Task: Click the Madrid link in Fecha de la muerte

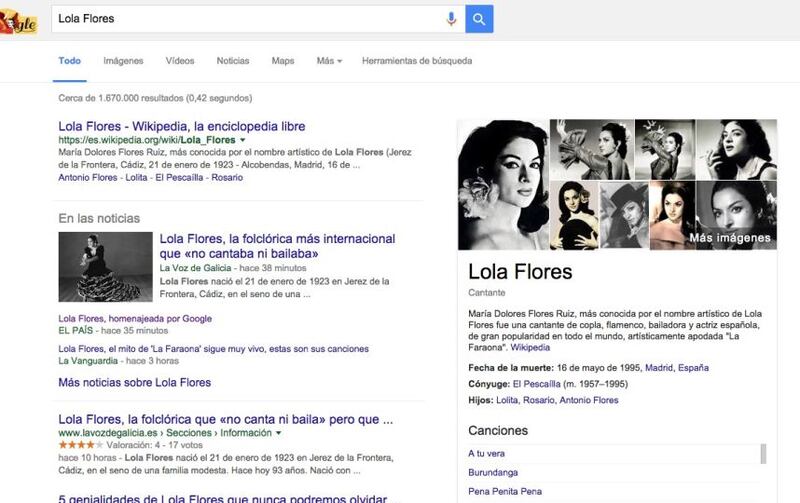Action: point(659,368)
